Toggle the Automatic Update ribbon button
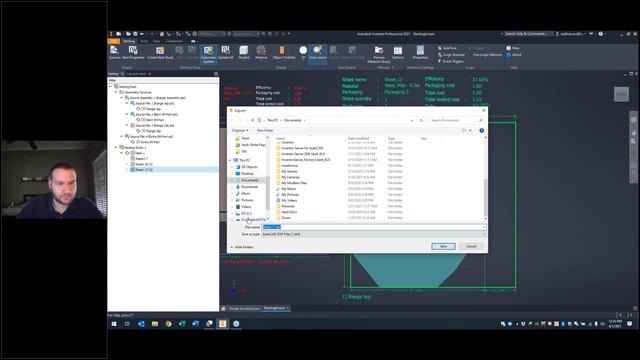 (x=208, y=54)
